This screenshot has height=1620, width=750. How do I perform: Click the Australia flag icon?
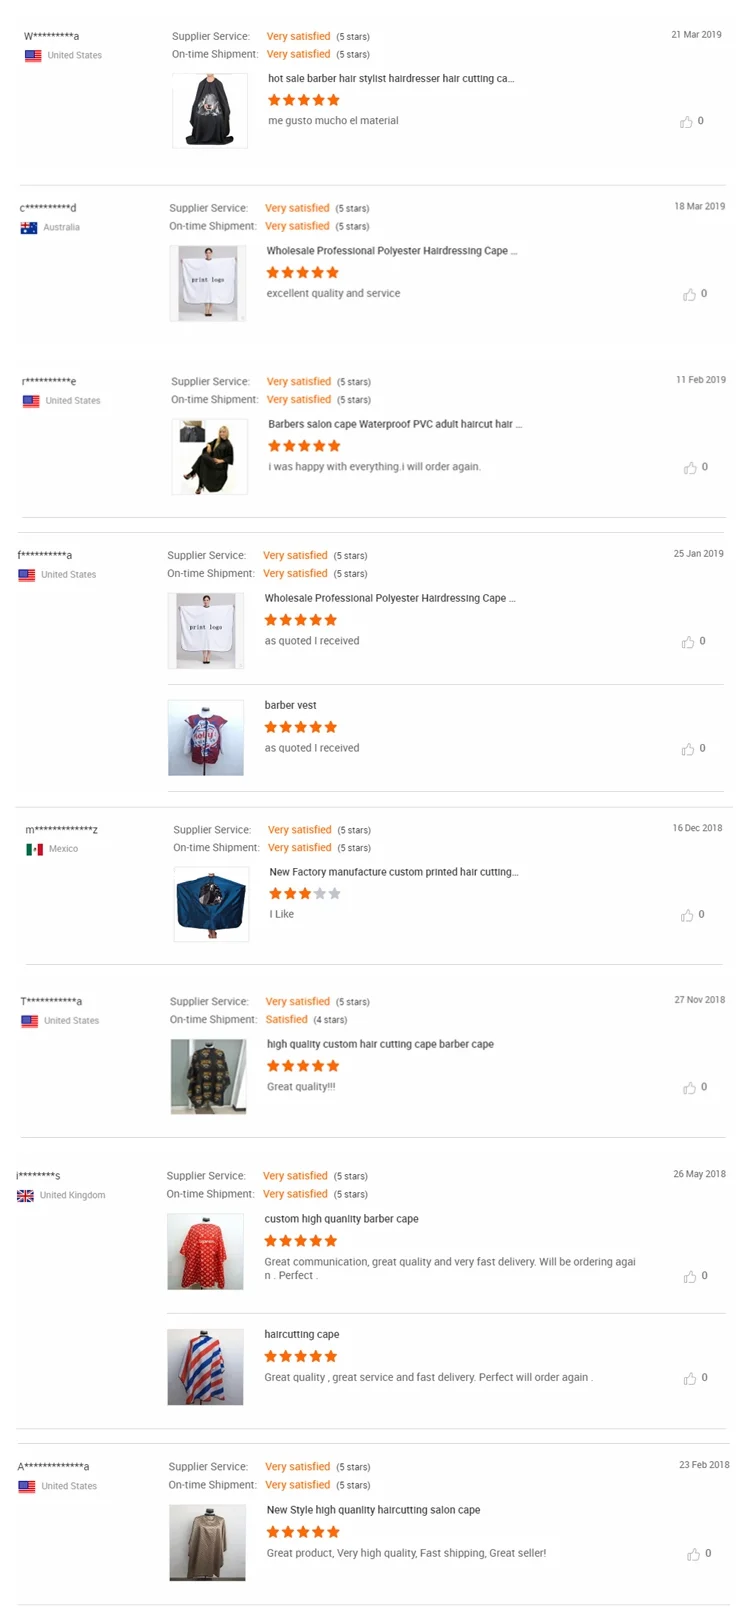pyautogui.click(x=29, y=228)
